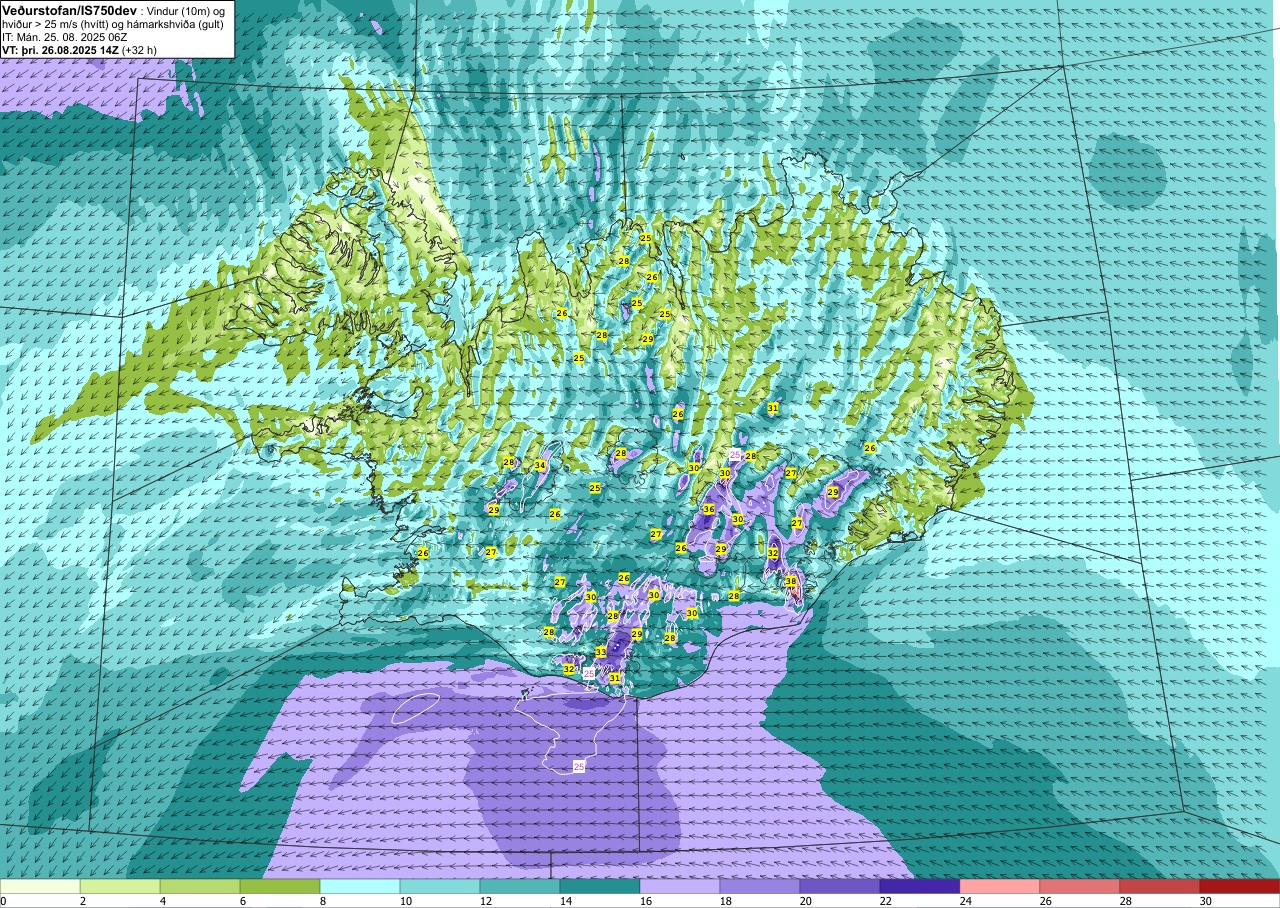Click the dark teal 14–16 legend swatch

600,886
